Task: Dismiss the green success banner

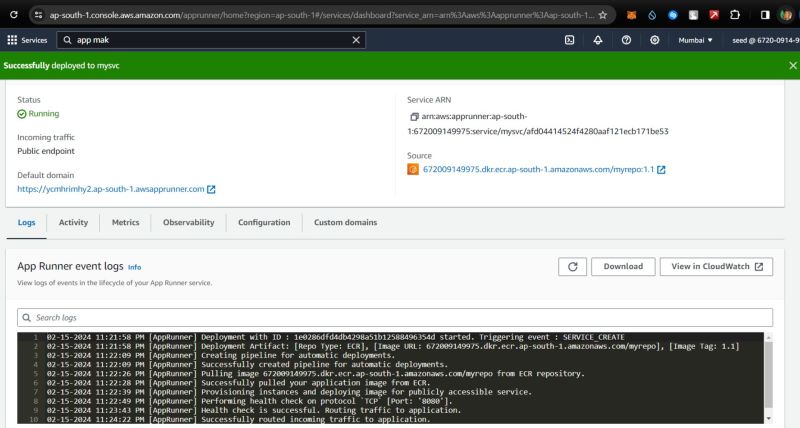Action: tap(793, 65)
